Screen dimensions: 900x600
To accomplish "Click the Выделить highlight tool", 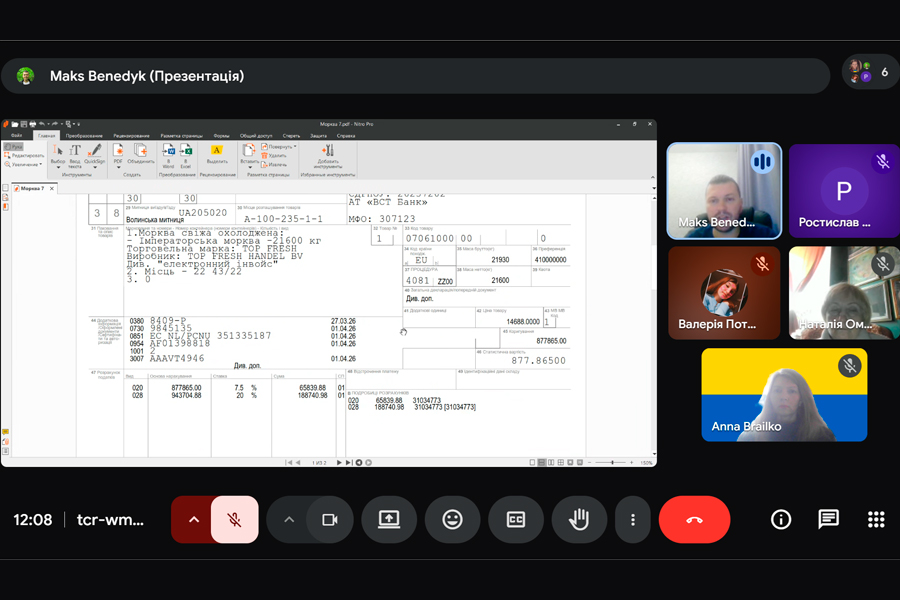I will tap(217, 154).
